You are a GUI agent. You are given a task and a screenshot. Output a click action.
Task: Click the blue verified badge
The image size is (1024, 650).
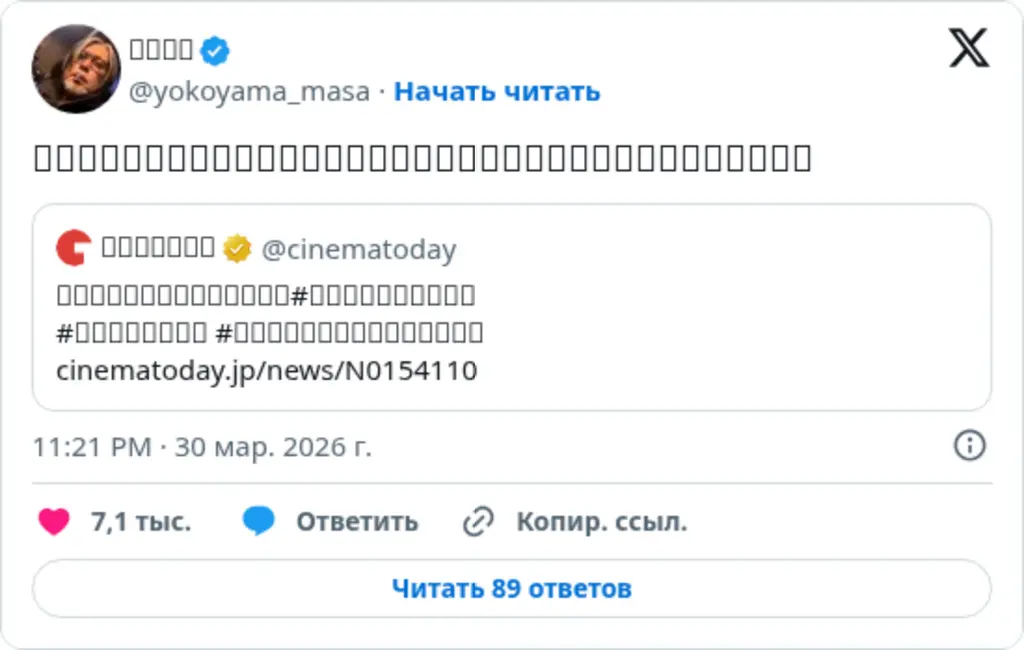215,49
